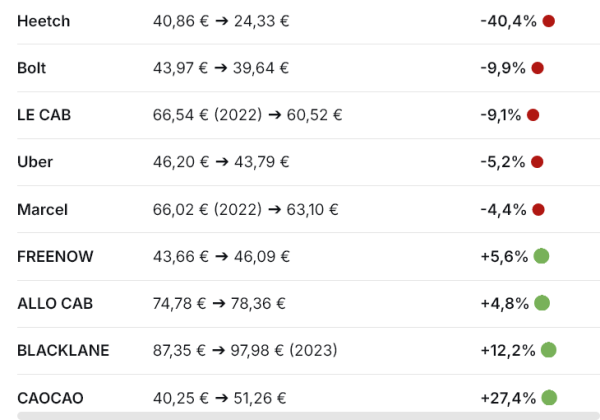Select the Heetch company name
The height and width of the screenshot is (420, 600).
(x=43, y=21)
